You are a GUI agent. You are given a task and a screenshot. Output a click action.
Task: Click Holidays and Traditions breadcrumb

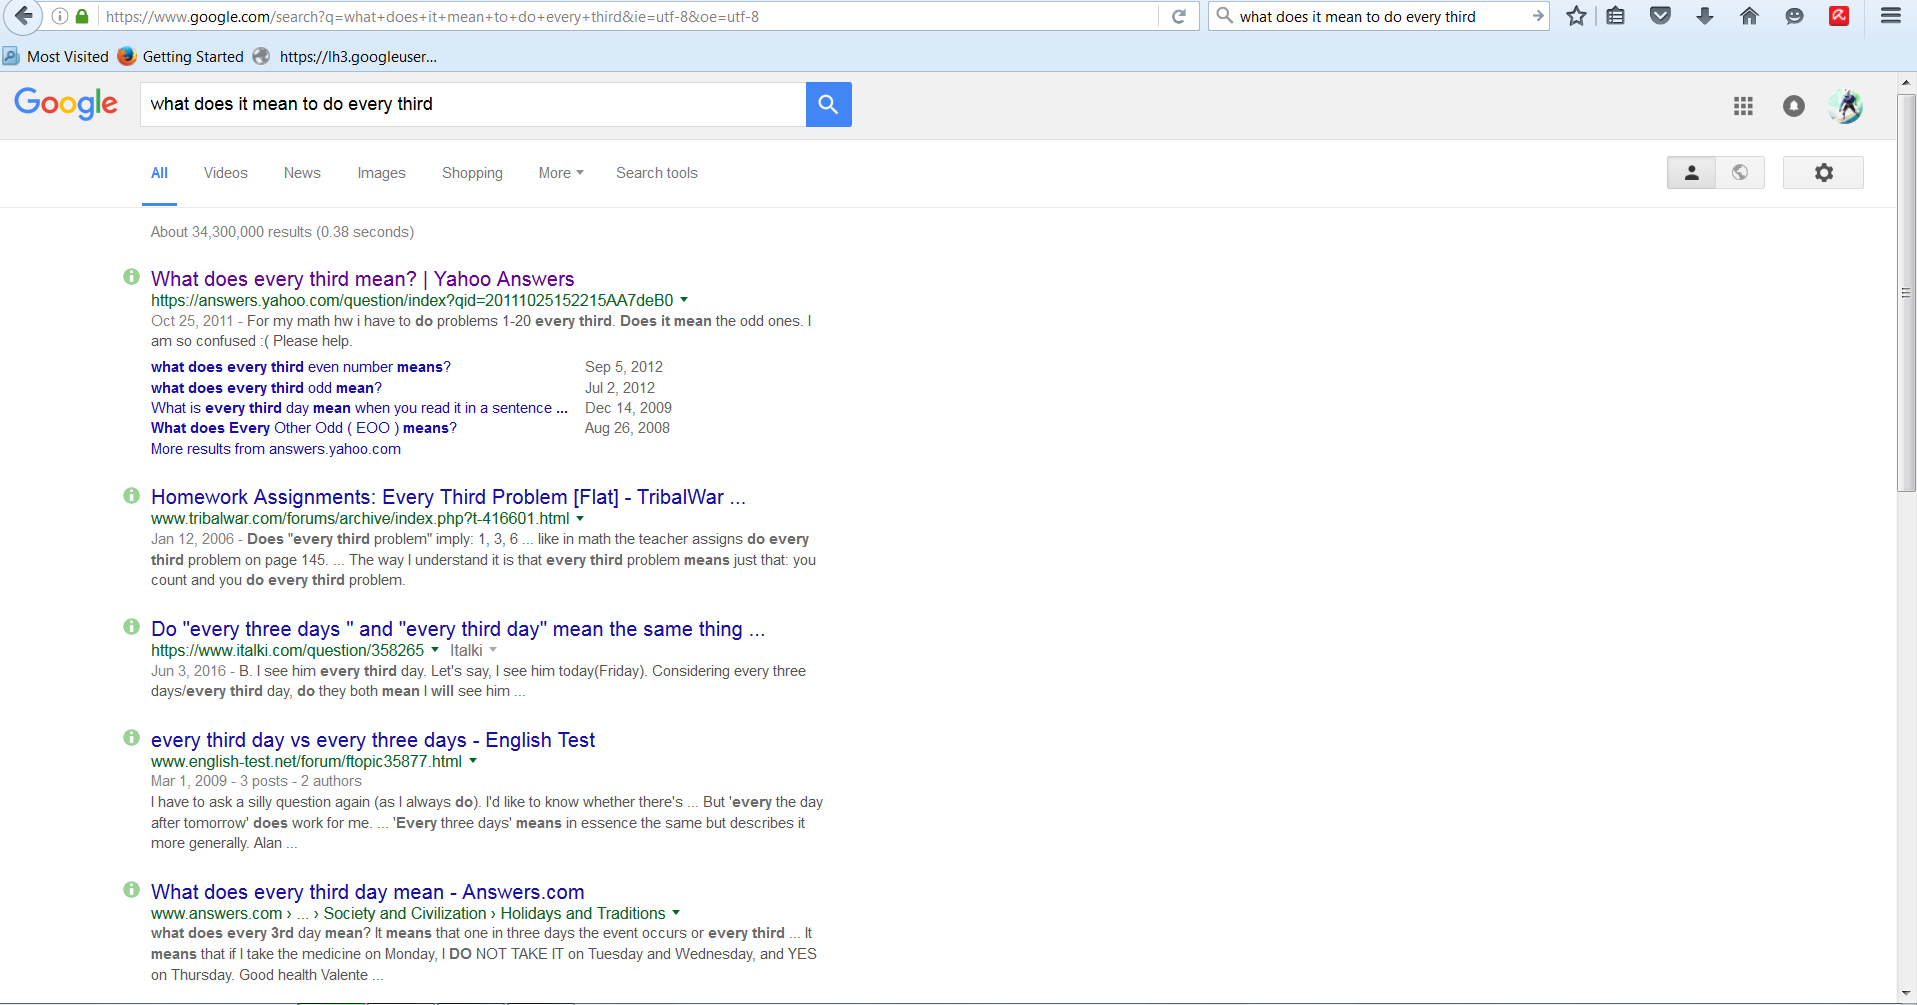pyautogui.click(x=583, y=913)
